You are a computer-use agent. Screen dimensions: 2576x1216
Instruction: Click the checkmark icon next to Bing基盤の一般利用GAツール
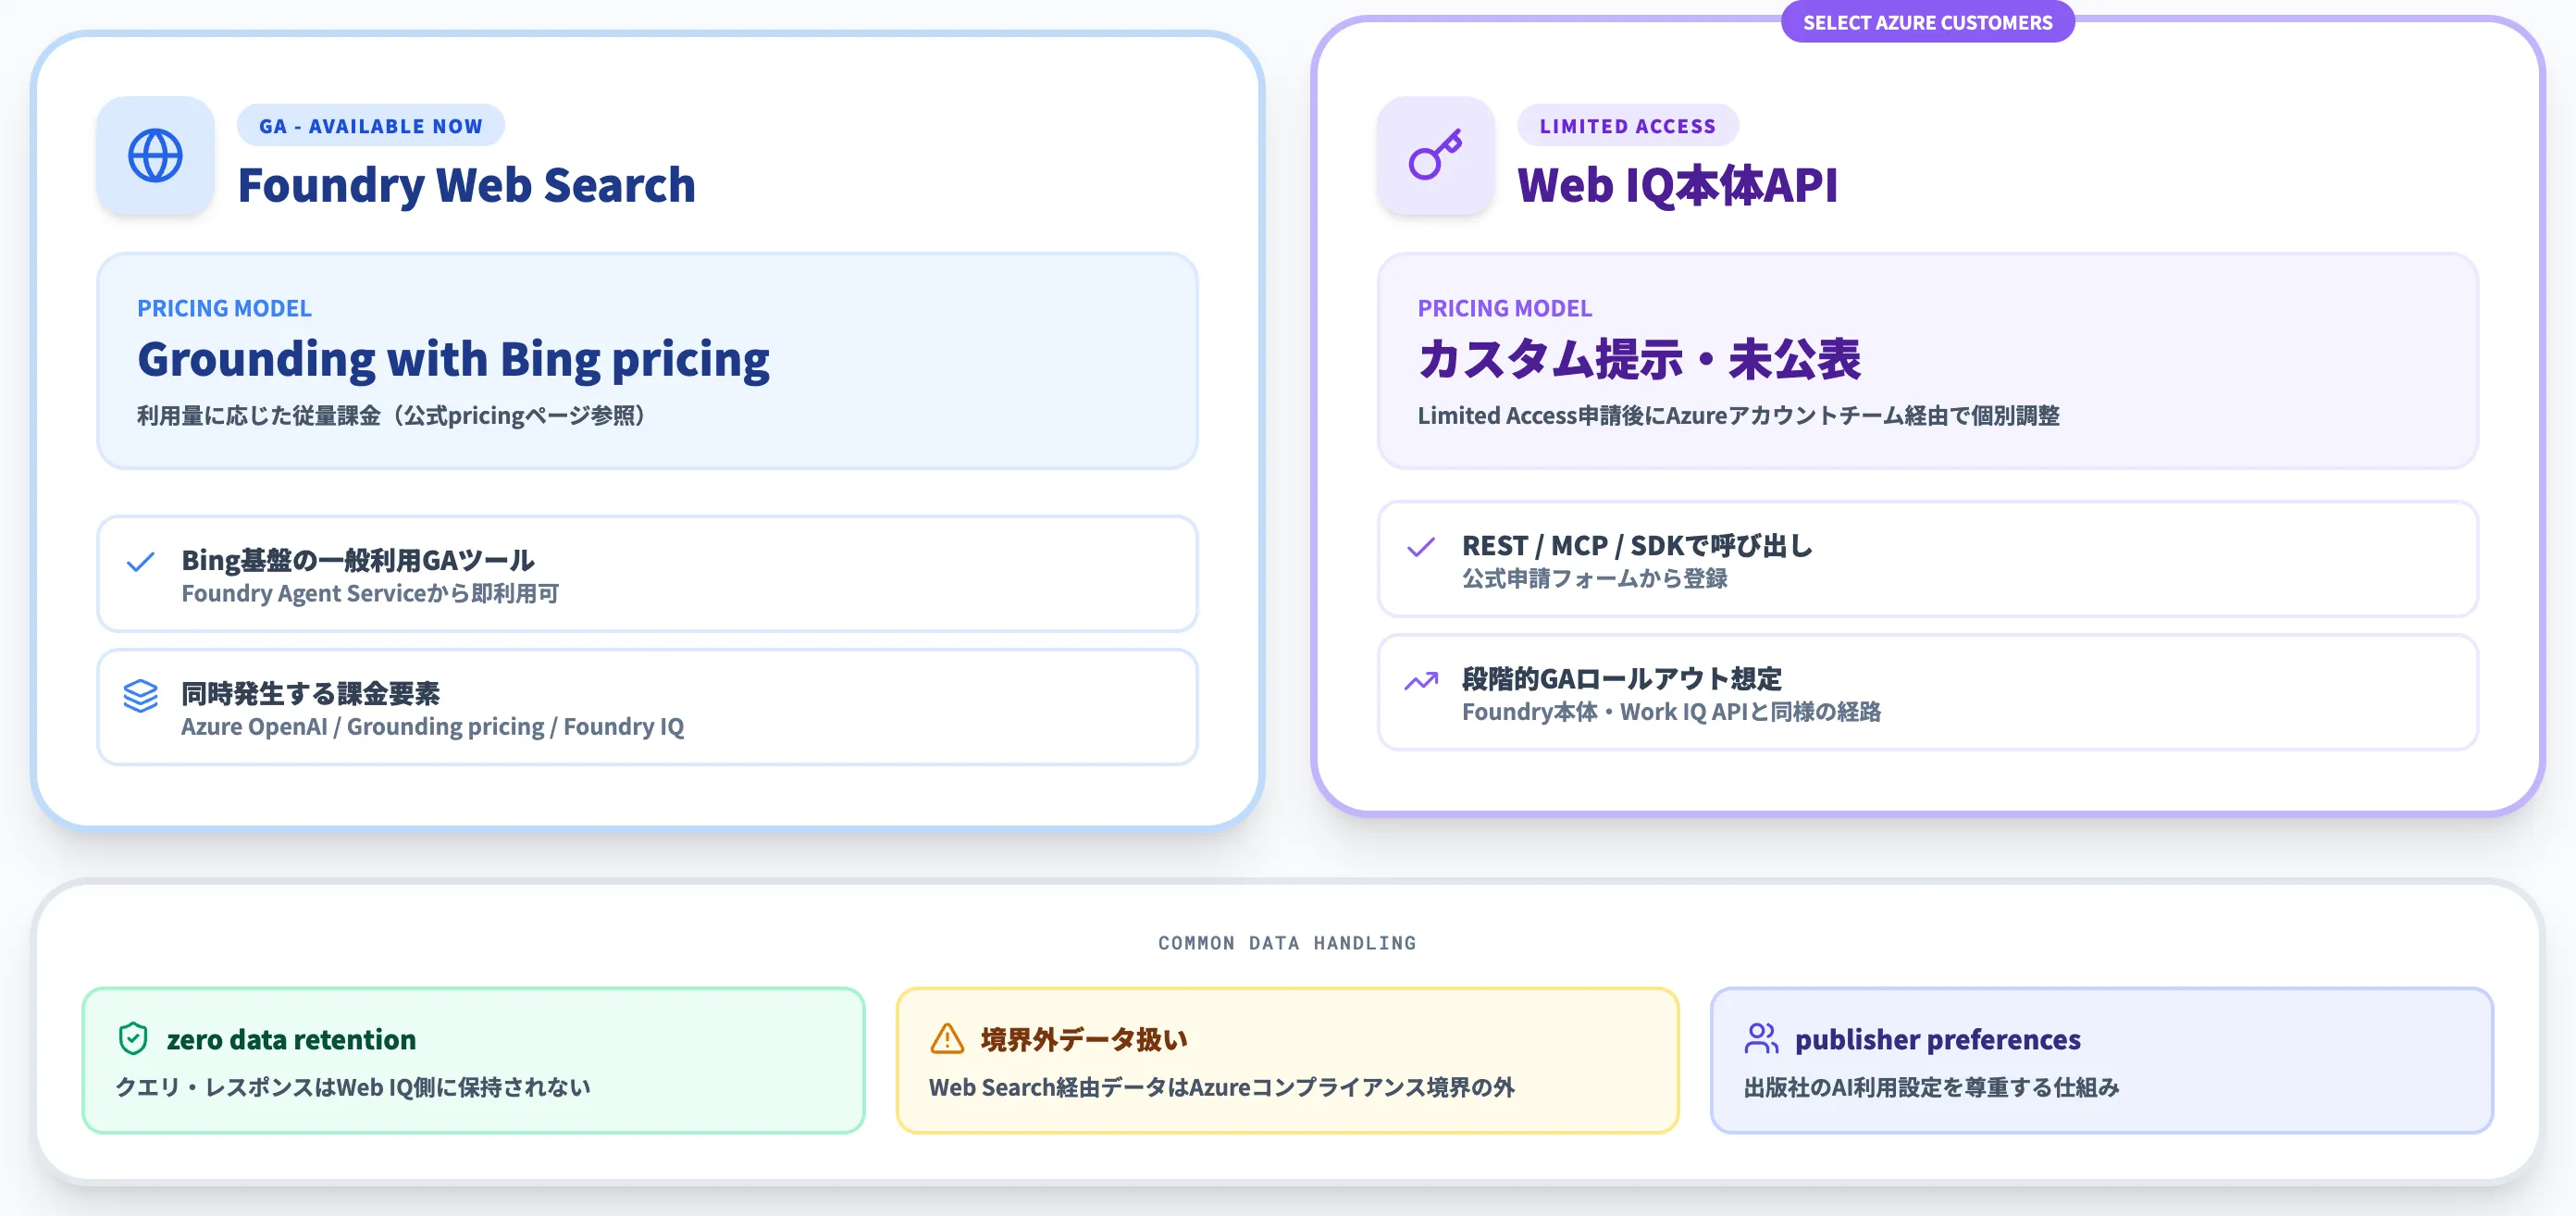(141, 561)
